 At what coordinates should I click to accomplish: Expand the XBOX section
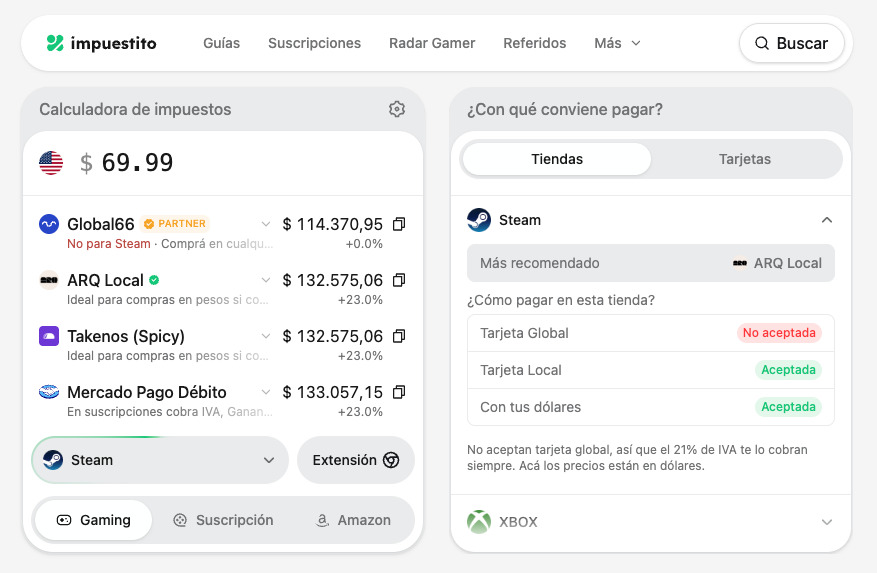click(x=650, y=522)
